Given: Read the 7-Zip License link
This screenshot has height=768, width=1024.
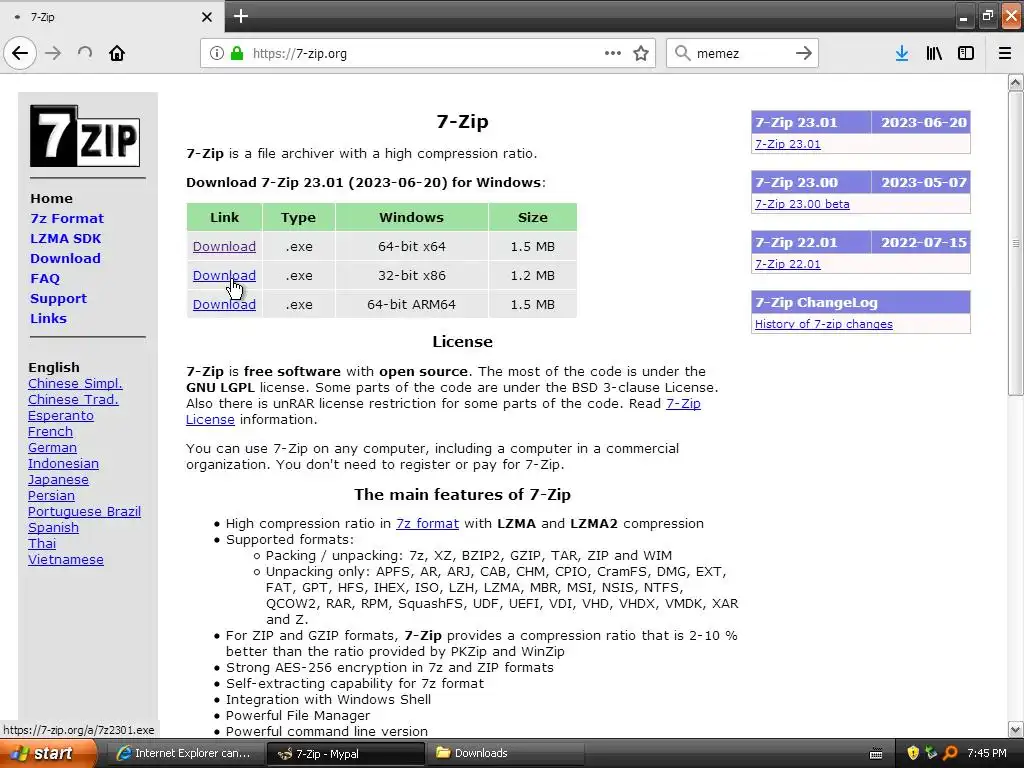Looking at the screenshot, I should coord(683,404).
